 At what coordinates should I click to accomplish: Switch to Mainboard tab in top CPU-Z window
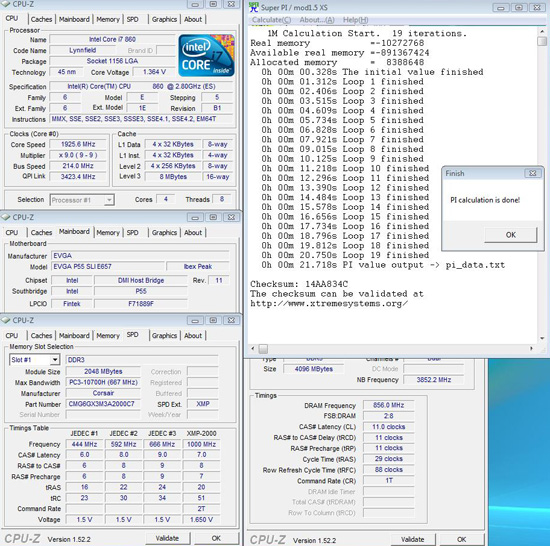click(74, 19)
